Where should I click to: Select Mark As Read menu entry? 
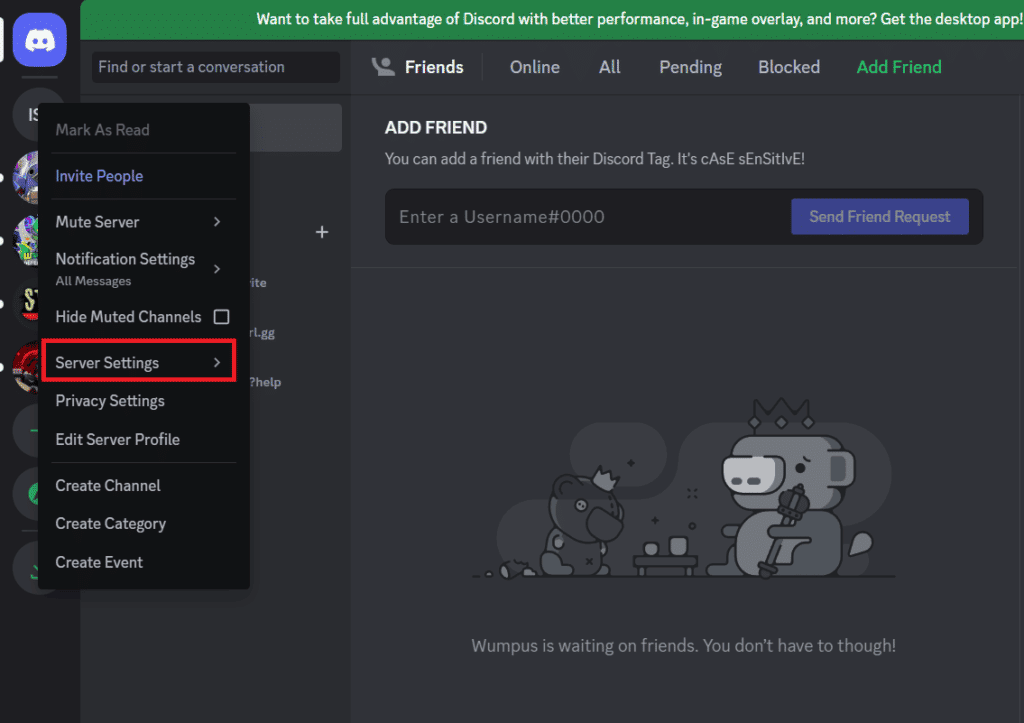point(144,130)
